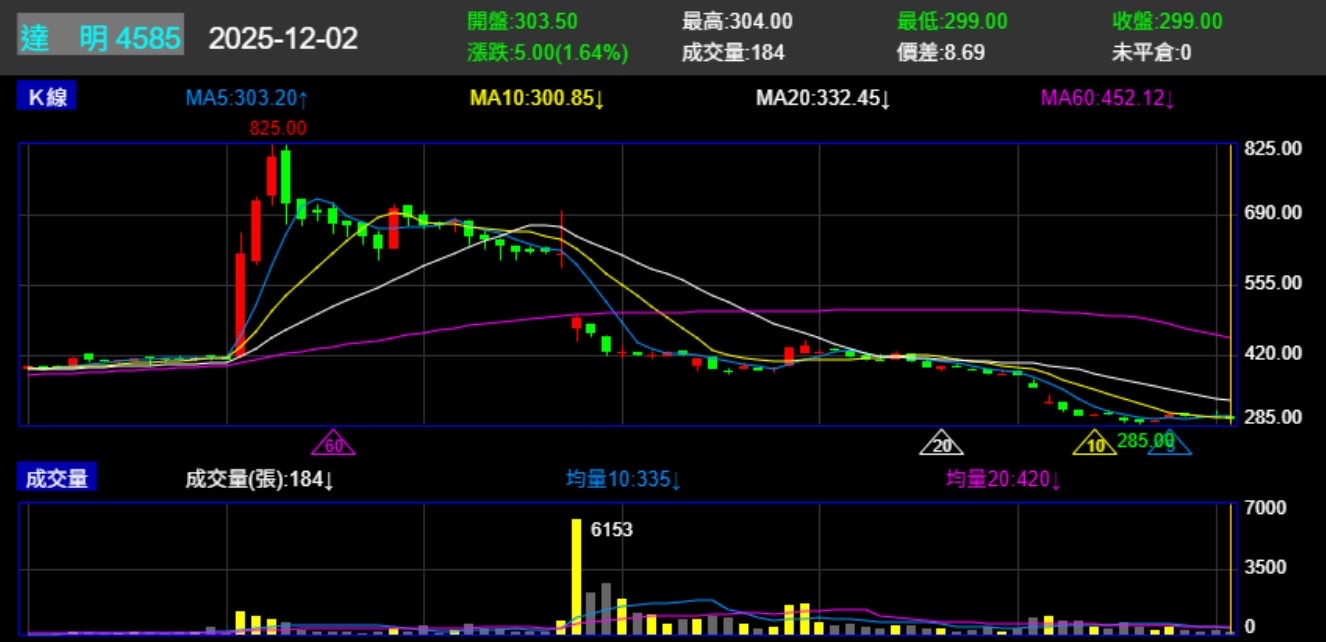1326x642 pixels.
Task: Click the 20-day MA triangle marker
Action: [x=941, y=442]
